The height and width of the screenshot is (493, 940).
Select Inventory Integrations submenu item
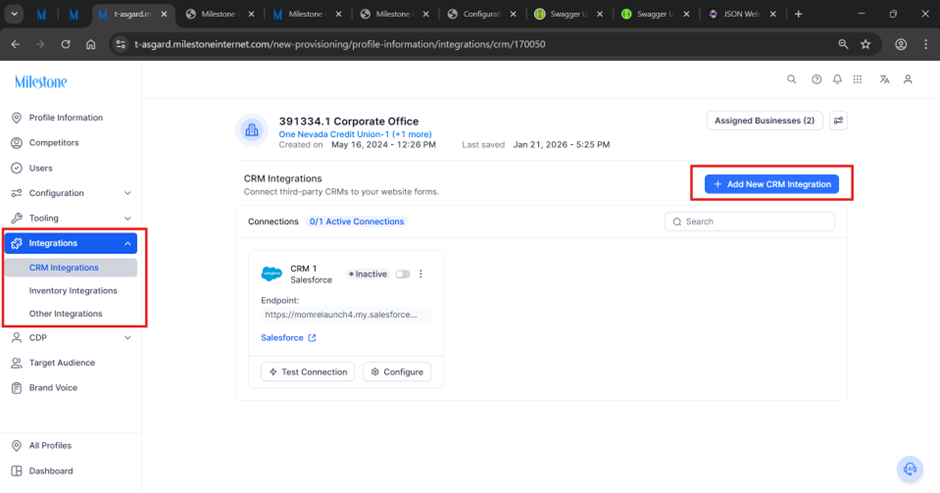(x=71, y=290)
